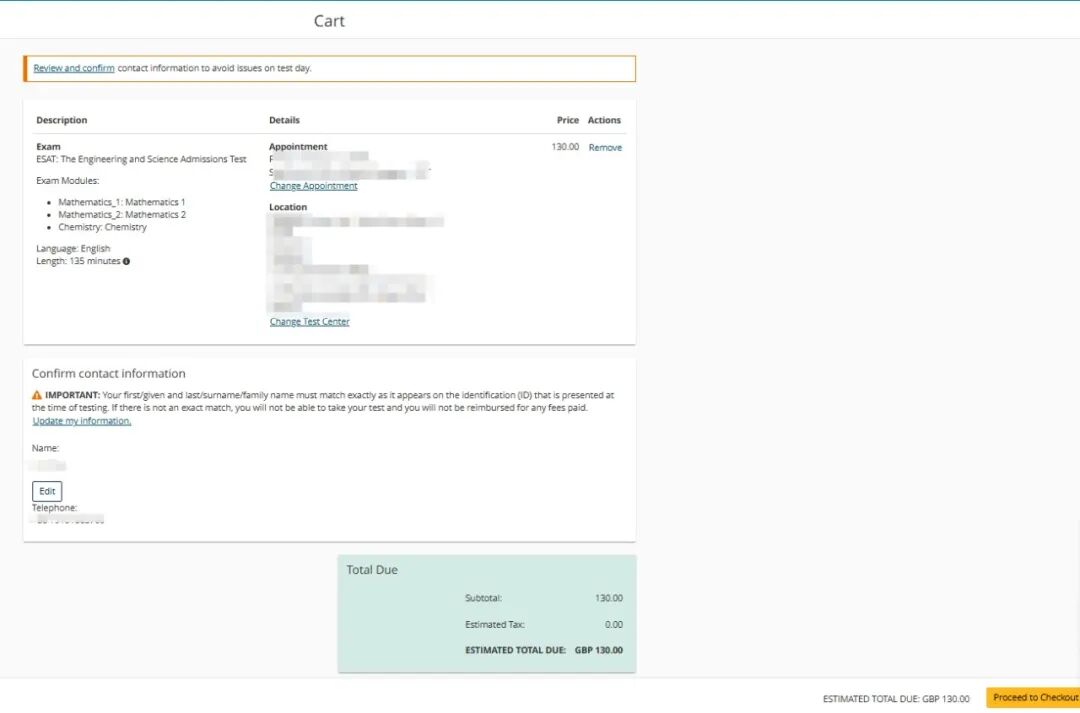This screenshot has height=713, width=1080.
Task: Click the info icon next to Length
Action: tap(126, 262)
